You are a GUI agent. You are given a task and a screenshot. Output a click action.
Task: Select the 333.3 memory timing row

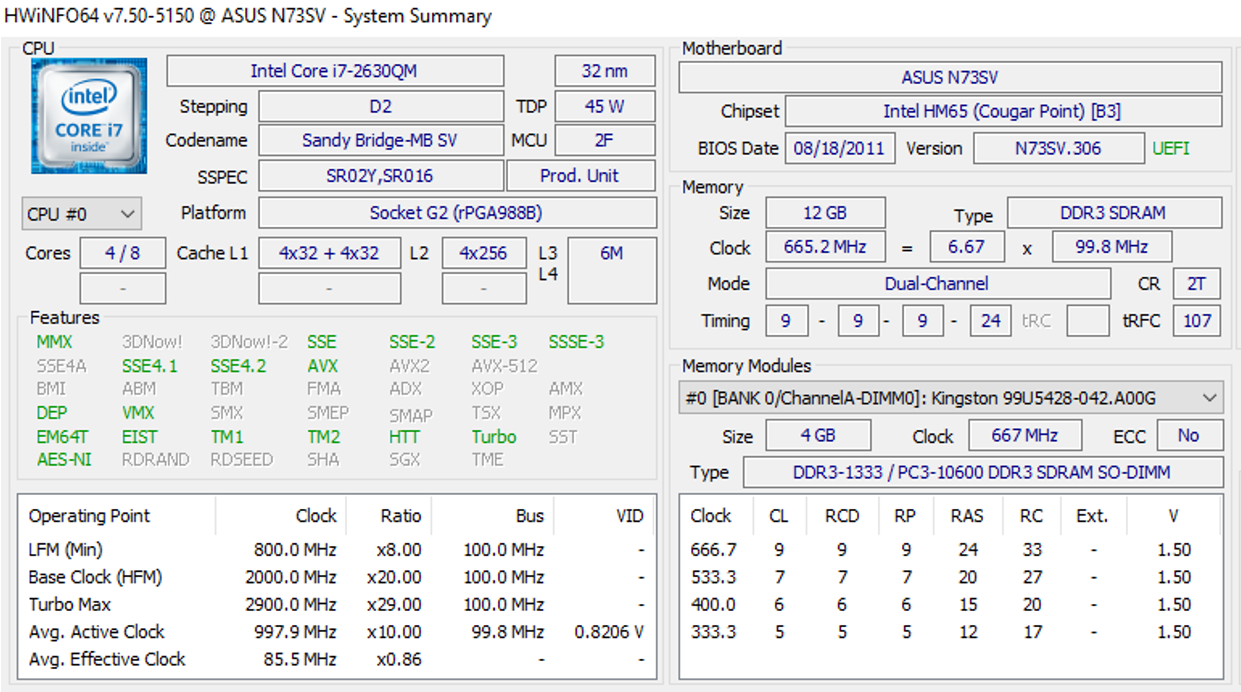tap(950, 632)
